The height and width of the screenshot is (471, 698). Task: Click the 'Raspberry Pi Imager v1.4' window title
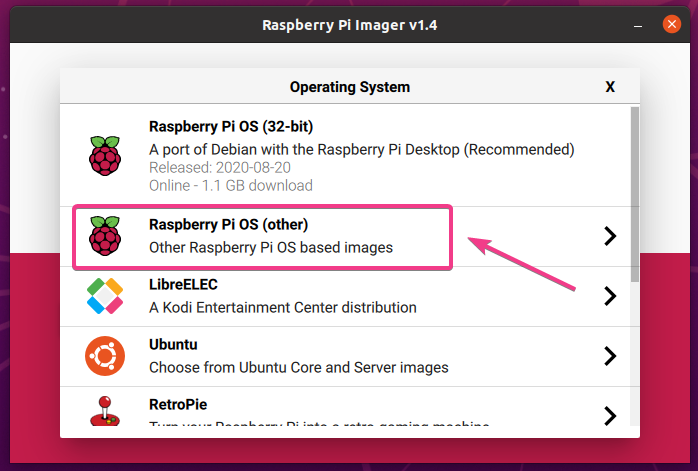point(349,25)
